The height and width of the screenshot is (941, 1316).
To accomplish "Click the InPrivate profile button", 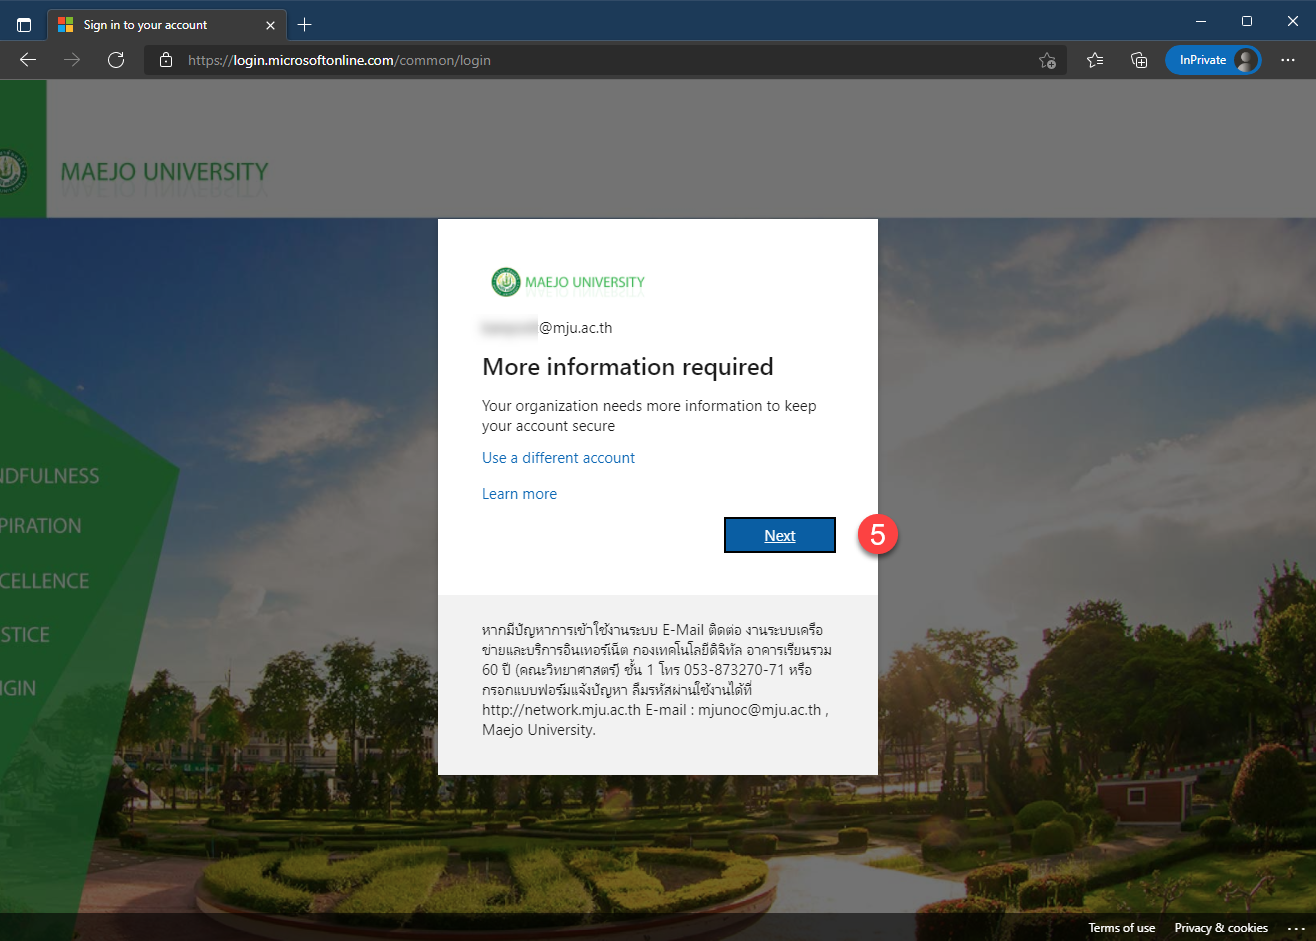I will point(1212,60).
